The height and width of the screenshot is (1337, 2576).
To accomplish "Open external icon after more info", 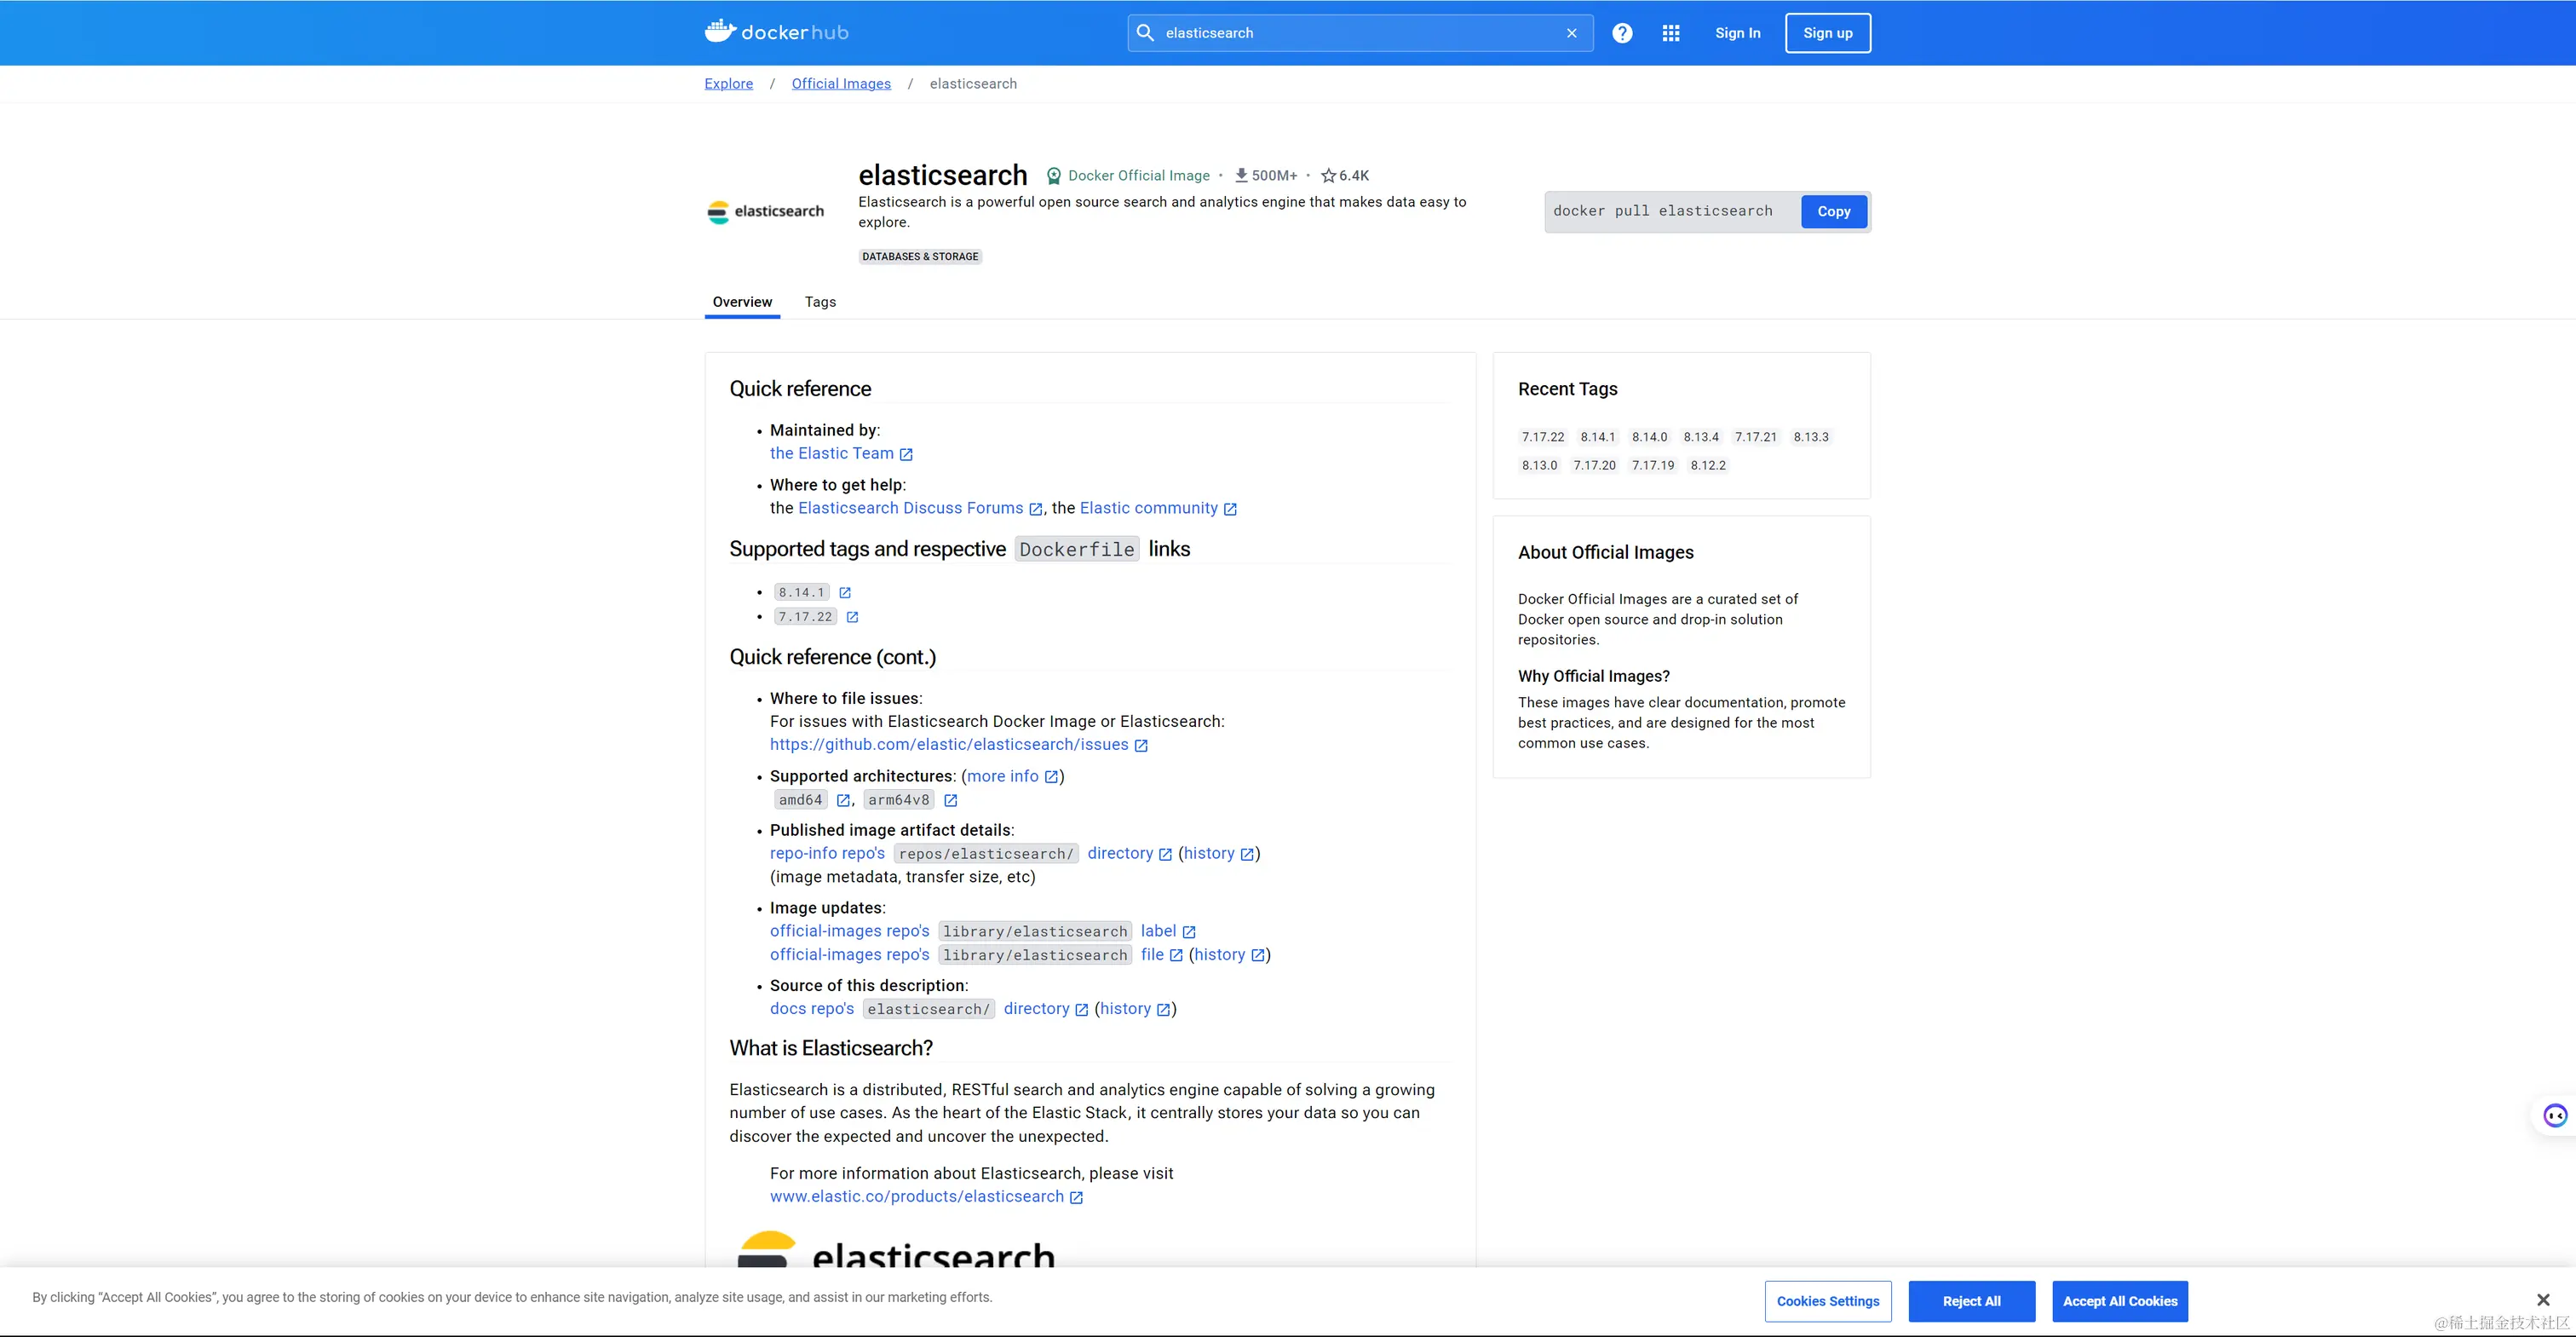I will pos(1051,777).
